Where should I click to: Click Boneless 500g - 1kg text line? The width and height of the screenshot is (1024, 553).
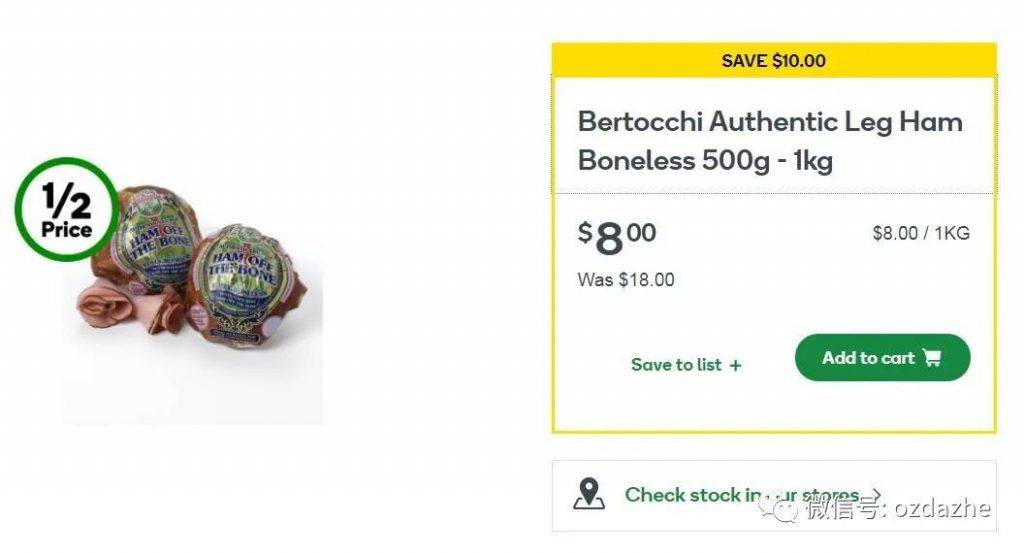click(x=705, y=161)
